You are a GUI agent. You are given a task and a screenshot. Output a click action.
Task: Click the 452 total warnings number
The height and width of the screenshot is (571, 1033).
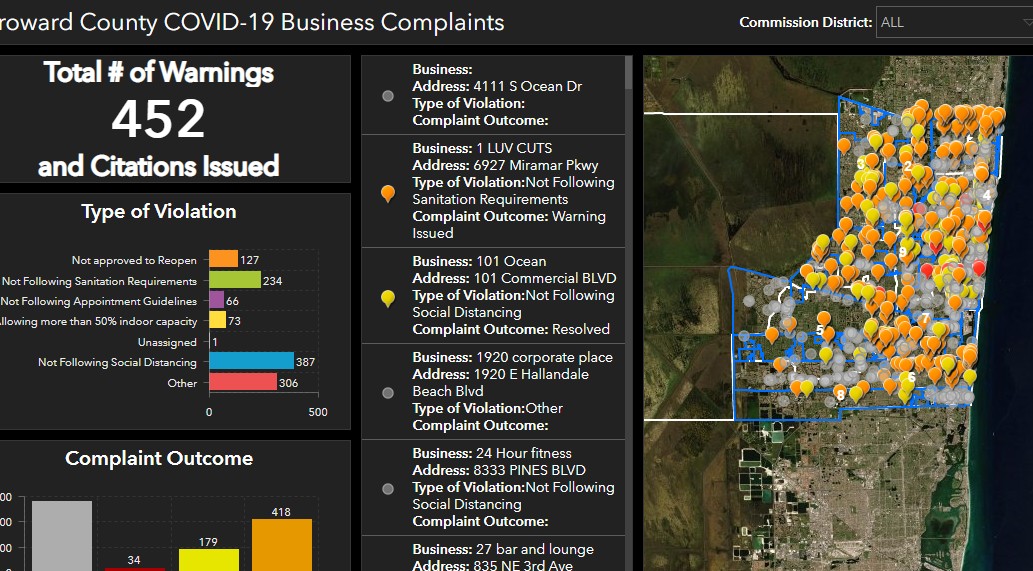click(158, 119)
